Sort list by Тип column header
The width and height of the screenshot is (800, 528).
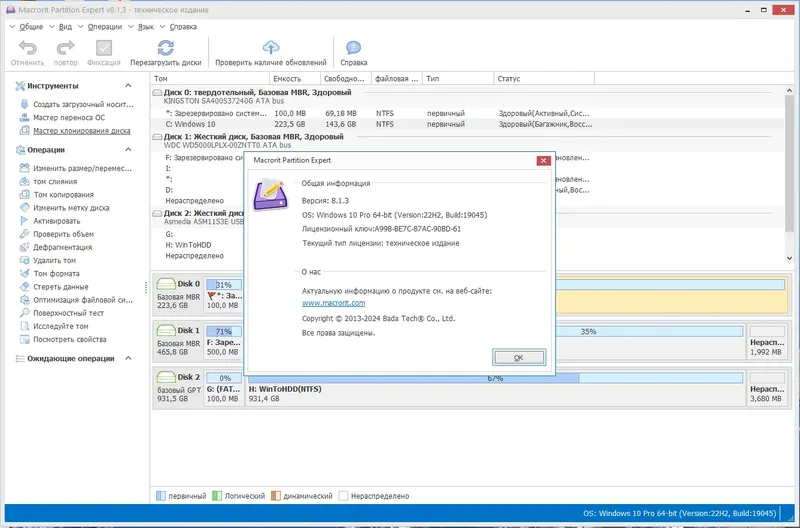pos(458,79)
